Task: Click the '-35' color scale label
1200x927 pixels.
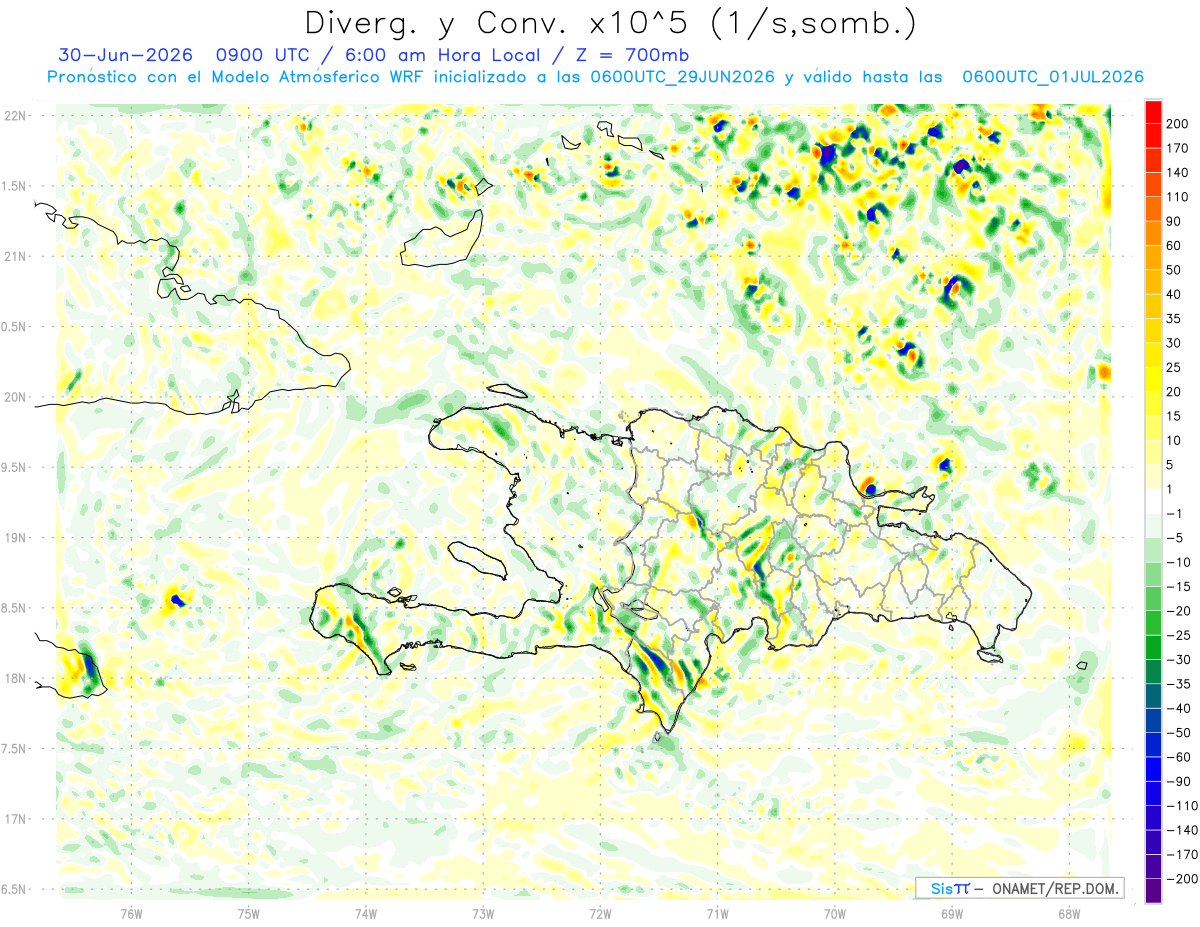Action: tap(1178, 684)
